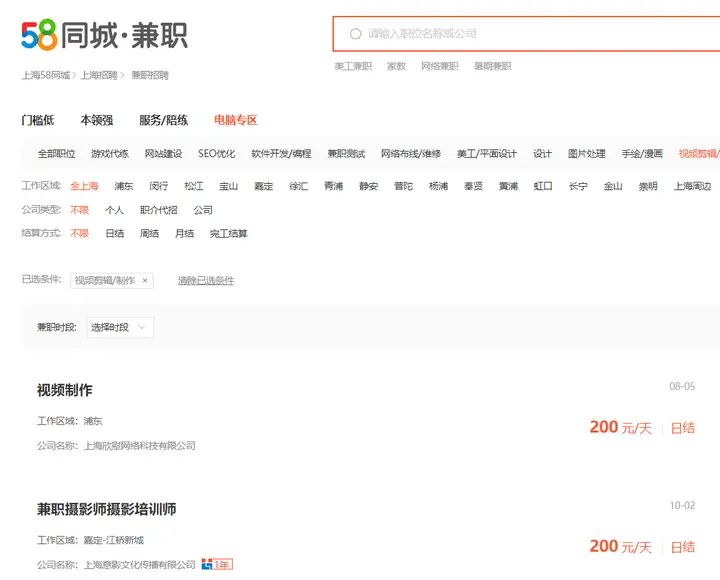Set settlement method to 周结
The image size is (720, 580).
[x=149, y=233]
